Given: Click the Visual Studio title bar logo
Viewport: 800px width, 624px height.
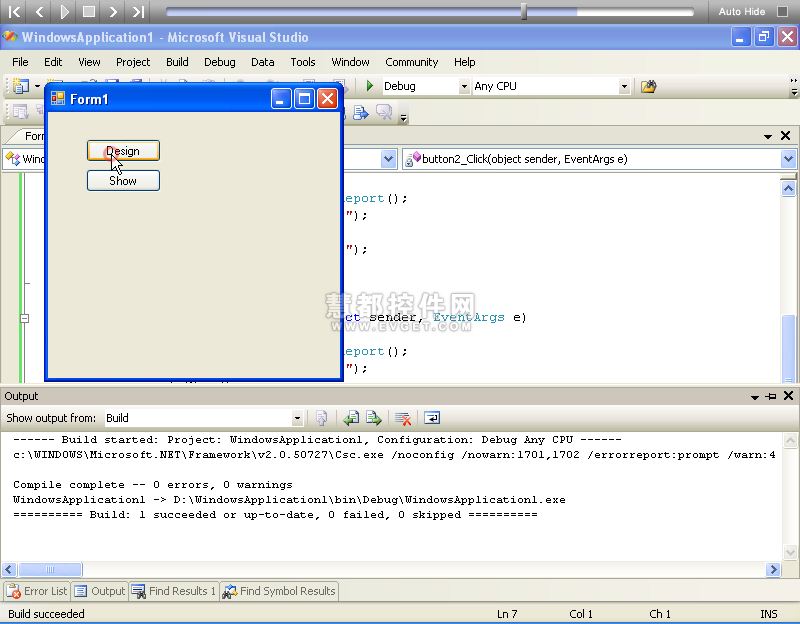Looking at the screenshot, I should pos(9,37).
